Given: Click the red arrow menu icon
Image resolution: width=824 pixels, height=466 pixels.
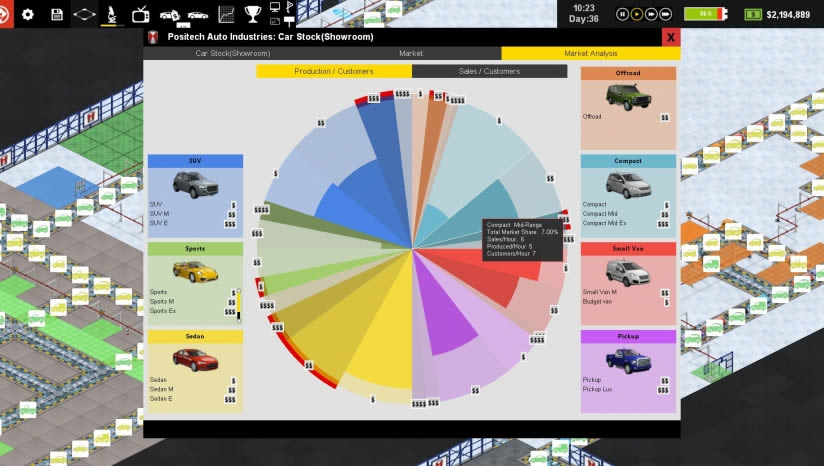Looking at the screenshot, I should pos(5,14).
